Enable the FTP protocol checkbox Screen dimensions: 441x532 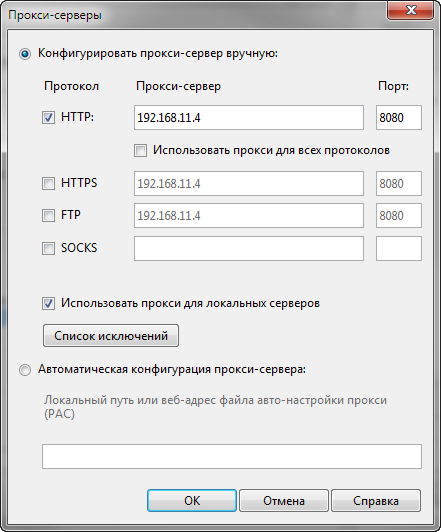48,215
